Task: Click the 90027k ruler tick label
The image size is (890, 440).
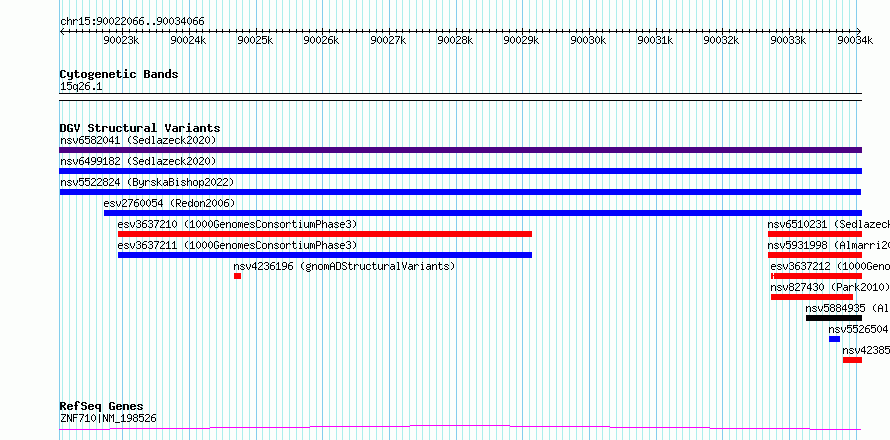Action: point(388,40)
